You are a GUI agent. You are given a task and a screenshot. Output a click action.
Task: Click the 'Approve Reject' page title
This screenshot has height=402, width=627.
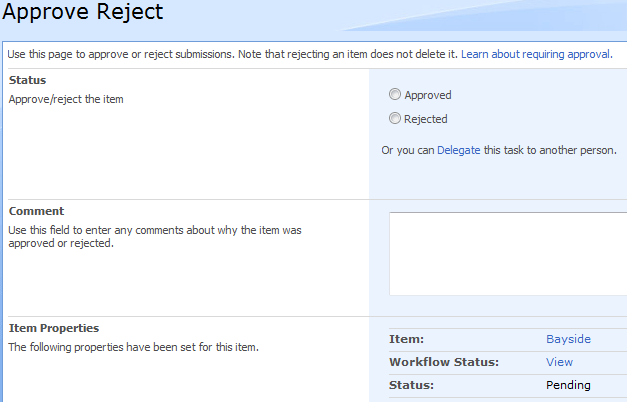point(83,14)
